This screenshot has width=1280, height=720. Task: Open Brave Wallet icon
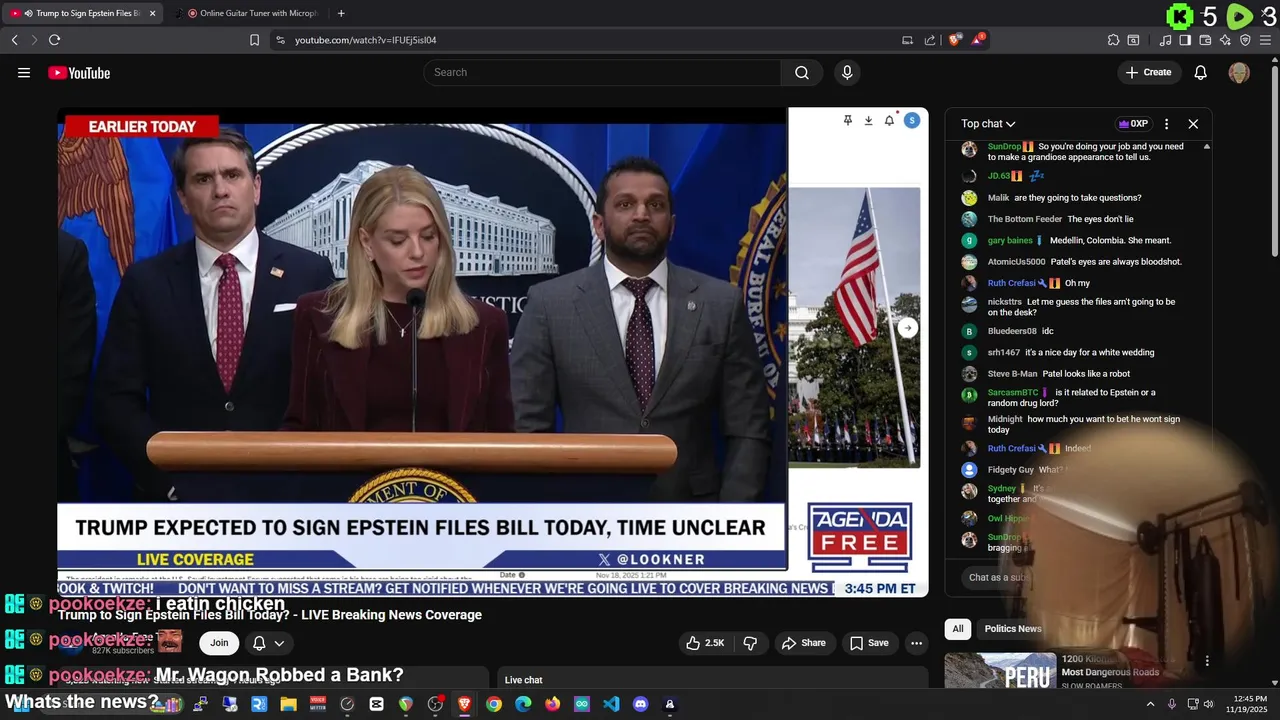pyautogui.click(x=1205, y=40)
